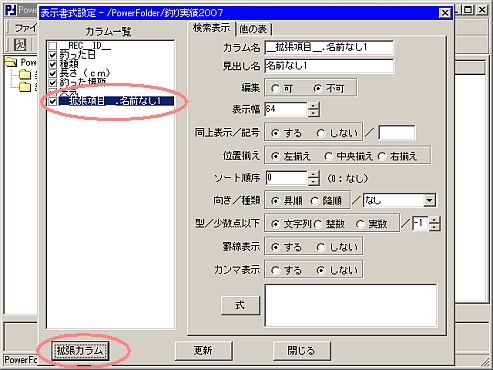Toggle the 釣った場所 column checkbox
493x370 pixels.
click(53, 82)
